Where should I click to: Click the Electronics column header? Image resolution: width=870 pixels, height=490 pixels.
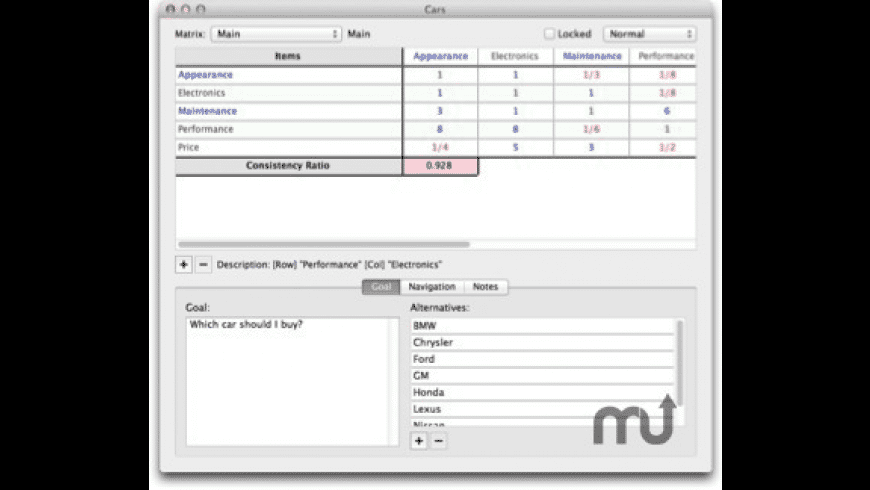[x=515, y=56]
